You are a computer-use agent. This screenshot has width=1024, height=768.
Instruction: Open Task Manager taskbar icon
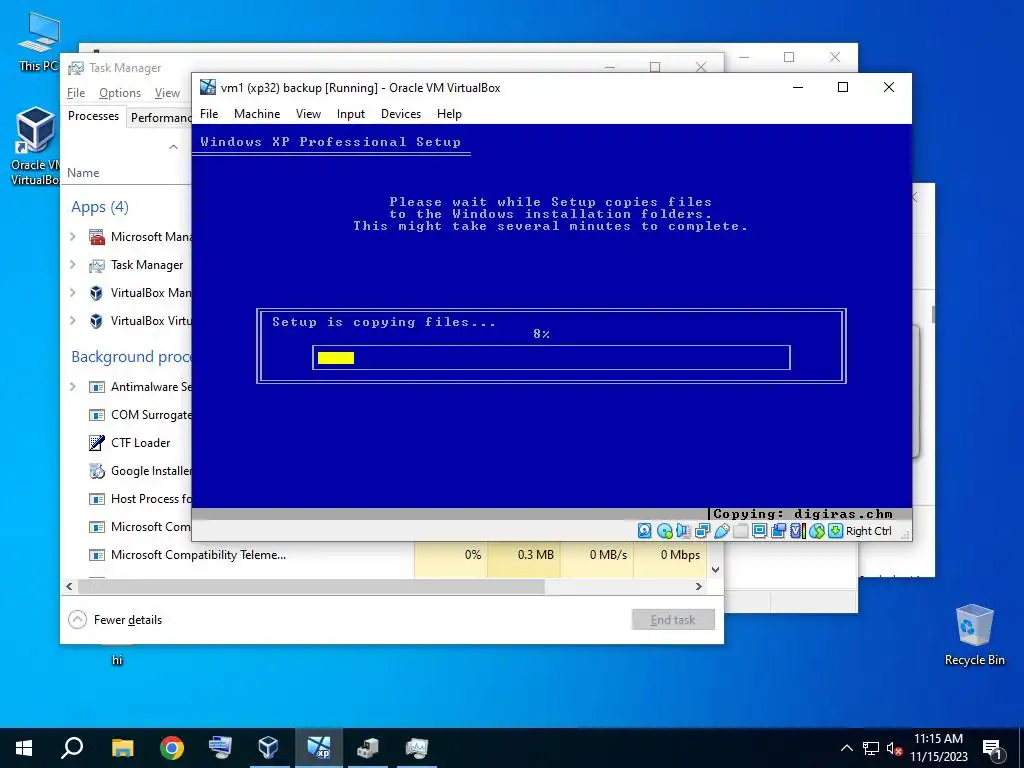pos(417,748)
